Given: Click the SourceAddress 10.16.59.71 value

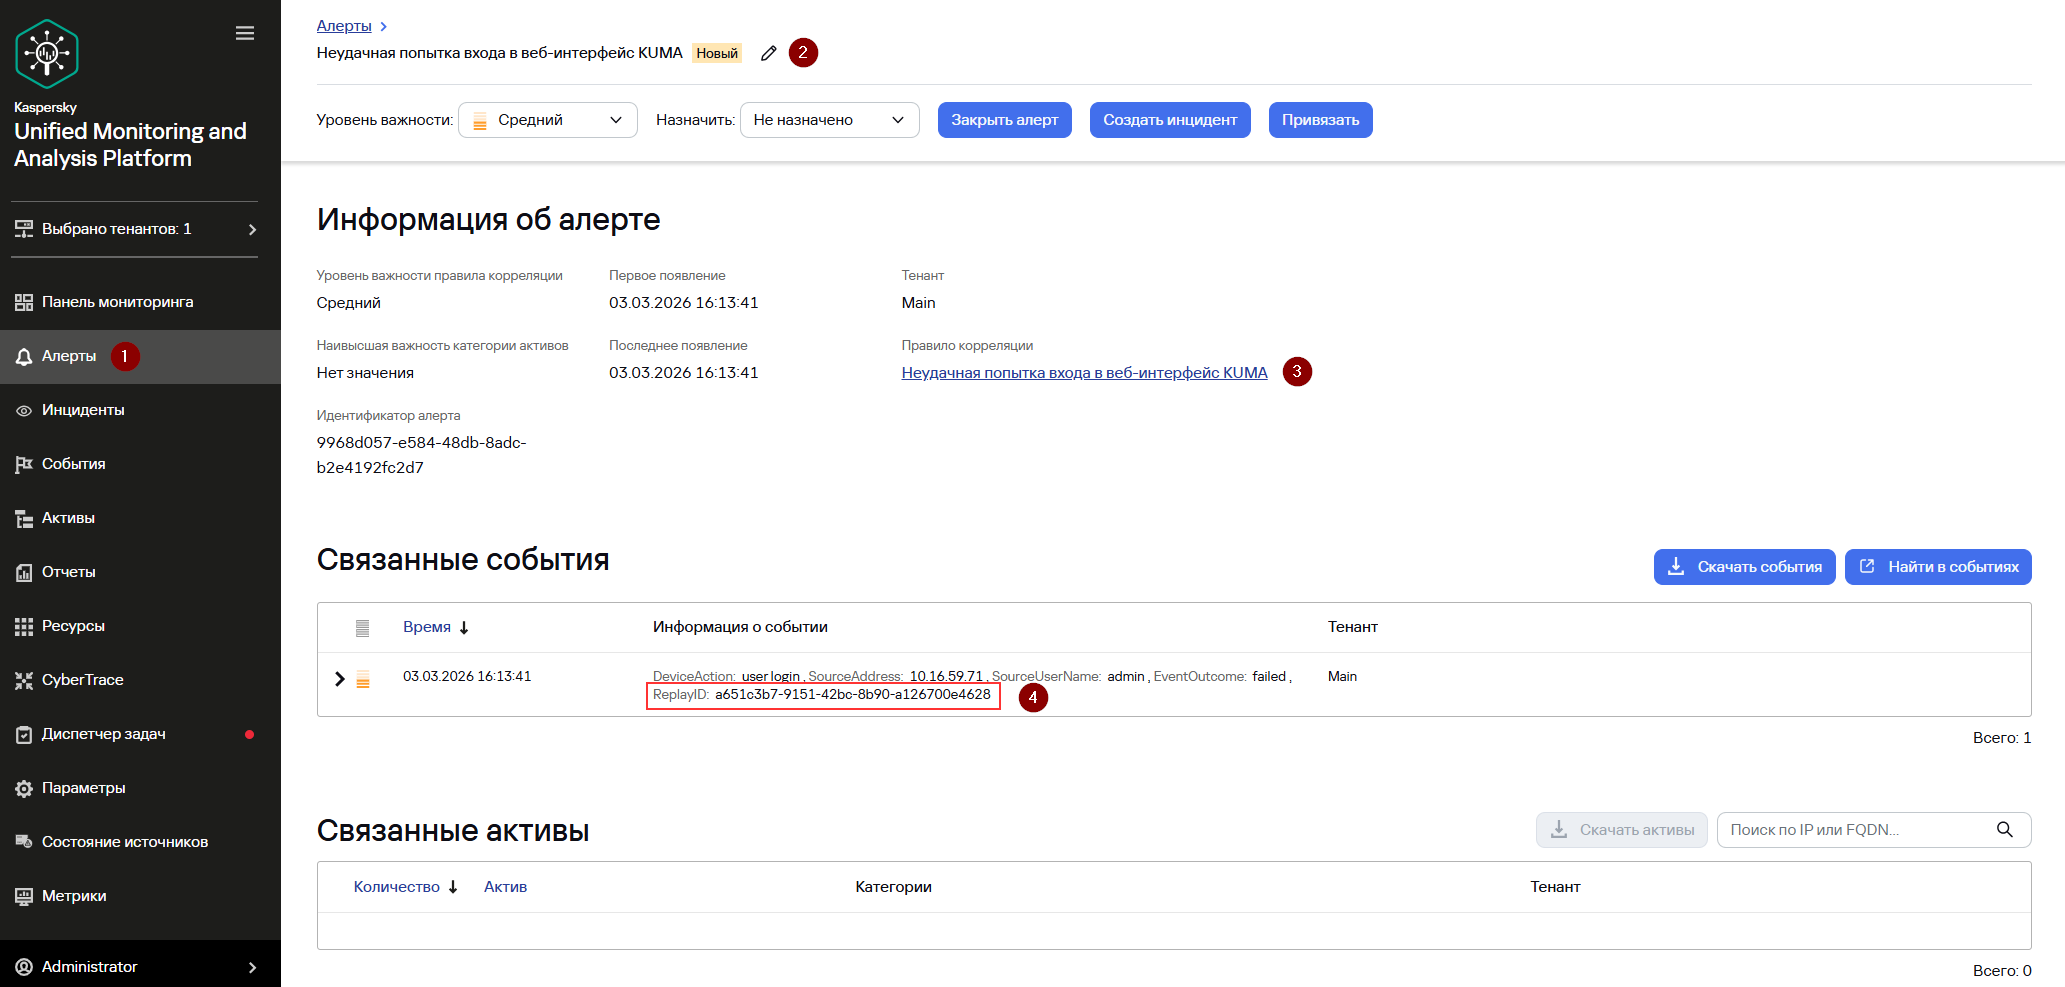Looking at the screenshot, I should coord(946,677).
